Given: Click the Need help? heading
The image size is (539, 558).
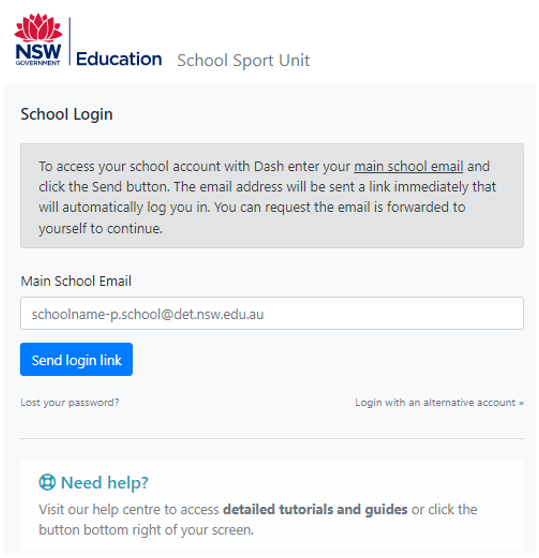Looking at the screenshot, I should (x=105, y=483).
